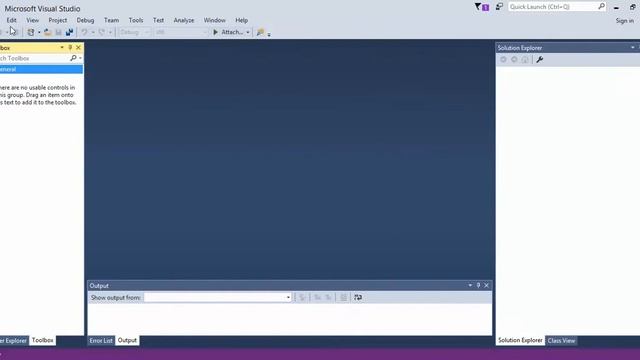
Task: Click Solution Explorer Home icon
Action: (x=525, y=60)
